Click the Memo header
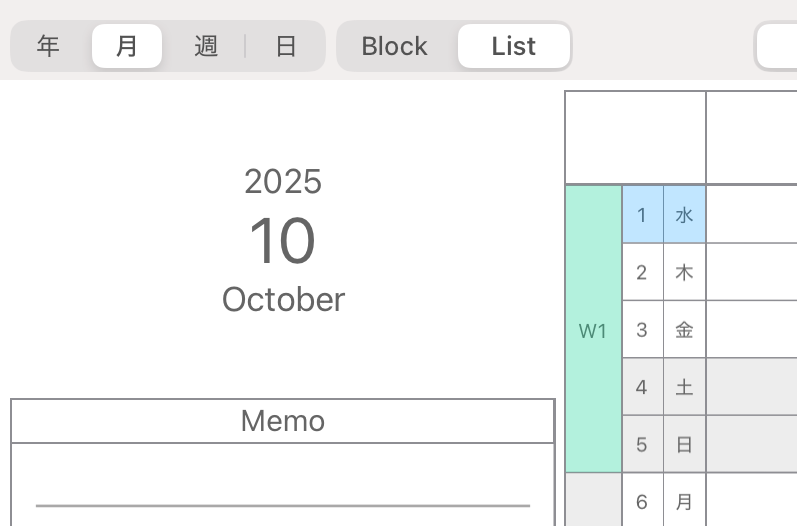797x526 pixels. [x=283, y=421]
